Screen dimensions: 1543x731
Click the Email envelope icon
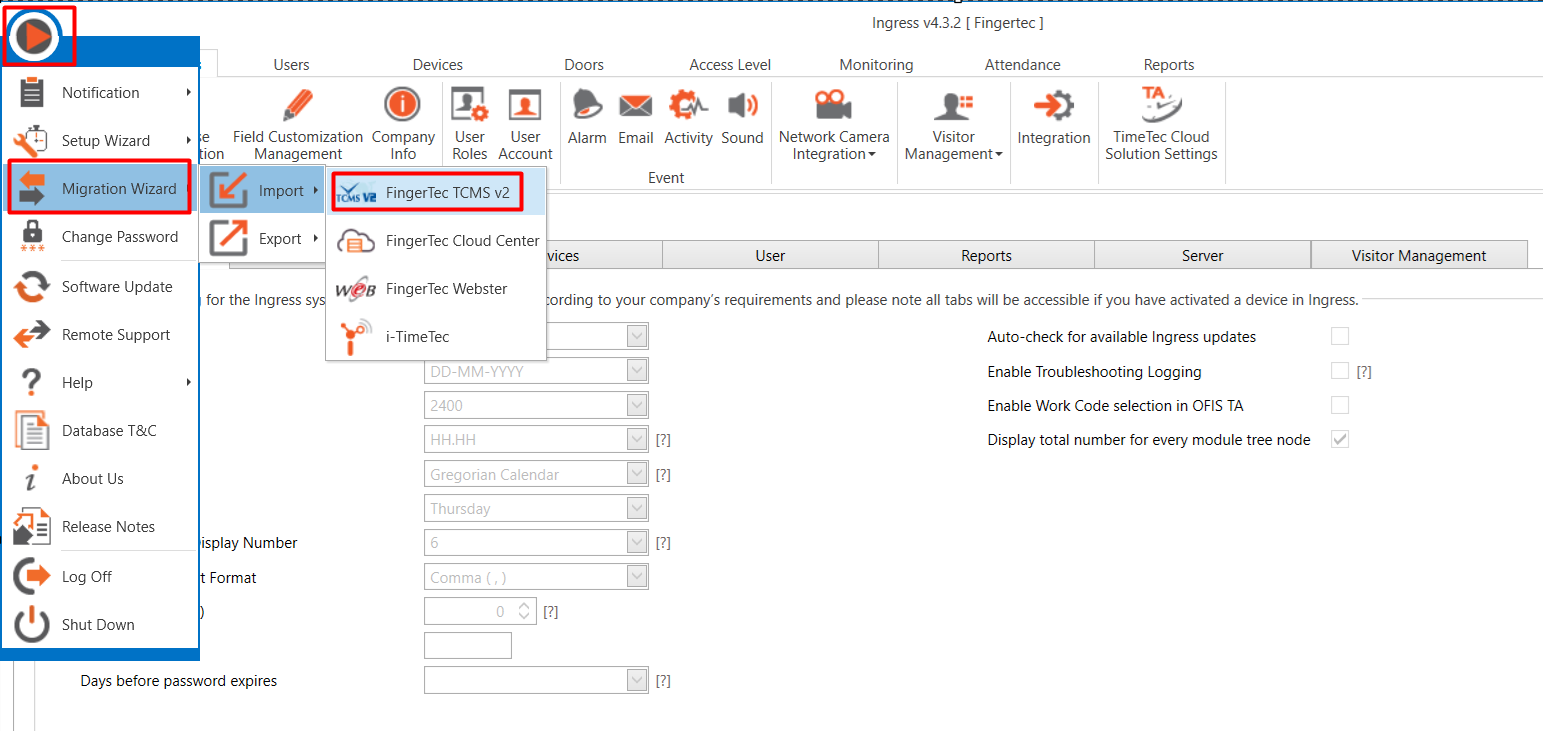tap(636, 117)
